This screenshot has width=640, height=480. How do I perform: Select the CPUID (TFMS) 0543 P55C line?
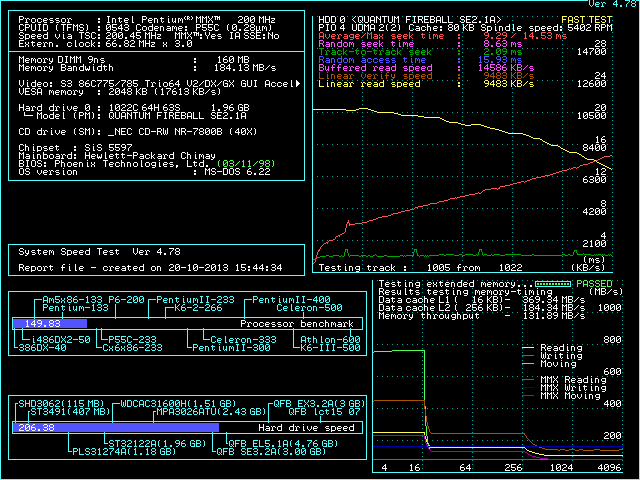click(146, 28)
